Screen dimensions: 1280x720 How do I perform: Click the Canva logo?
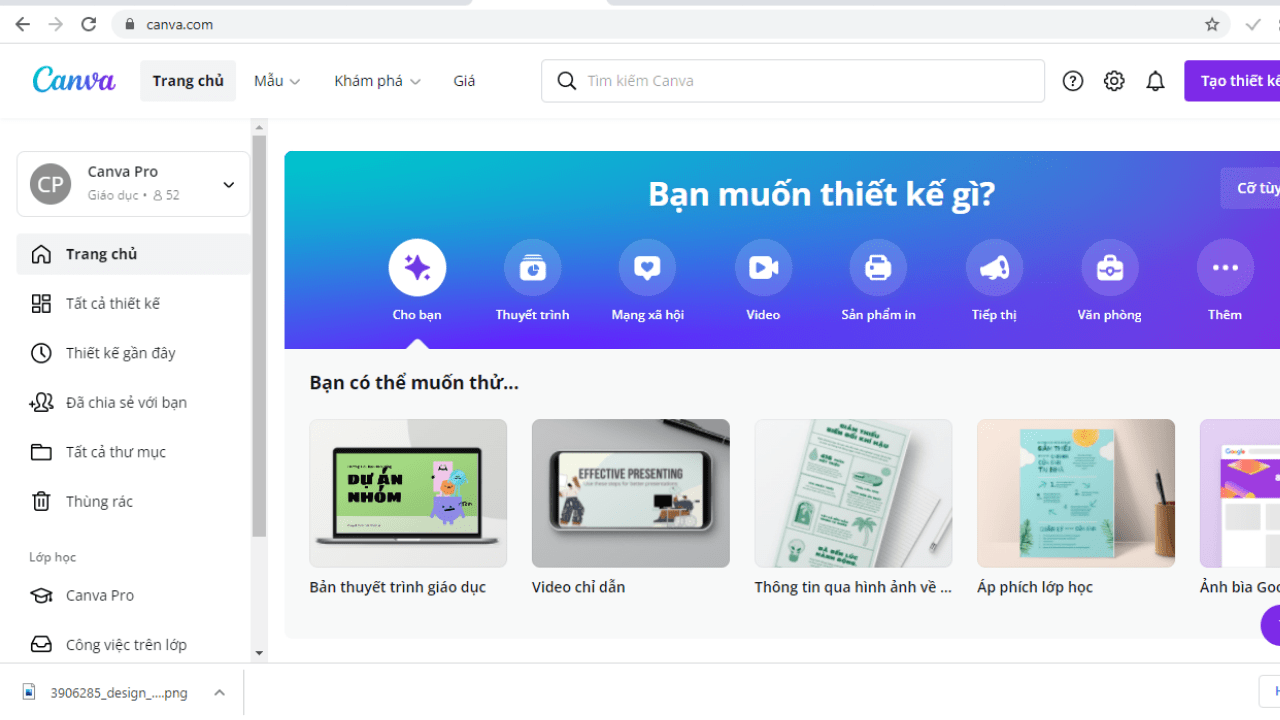click(74, 80)
